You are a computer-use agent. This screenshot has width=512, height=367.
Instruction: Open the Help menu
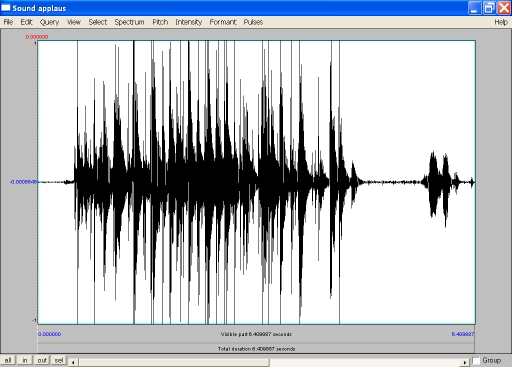(x=501, y=22)
